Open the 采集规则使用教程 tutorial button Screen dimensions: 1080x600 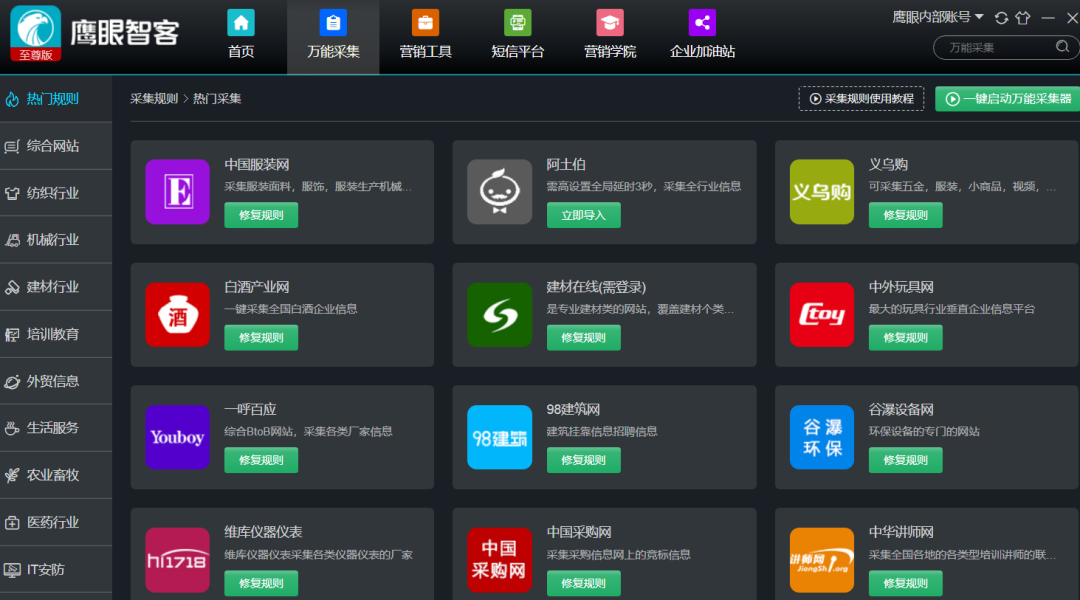click(861, 99)
